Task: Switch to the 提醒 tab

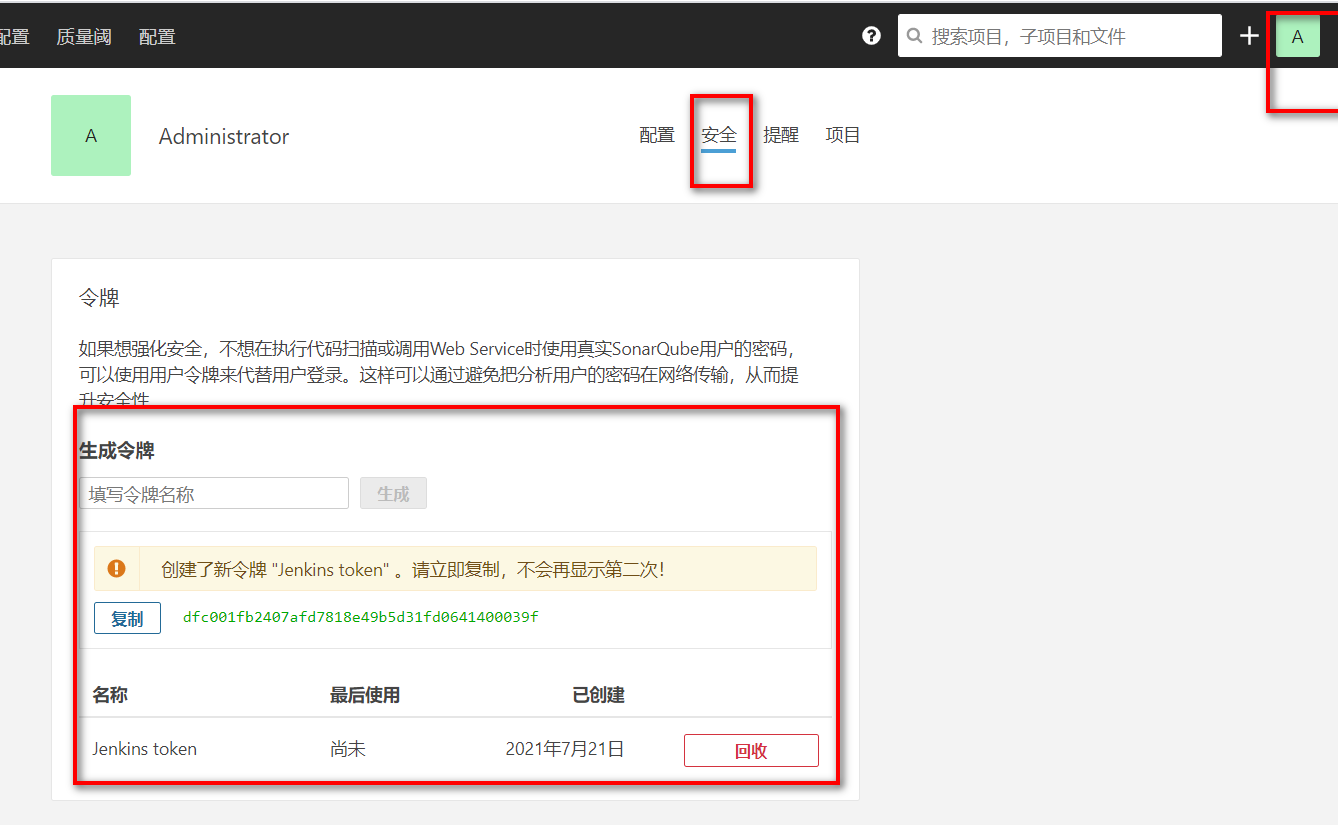Action: [781, 135]
